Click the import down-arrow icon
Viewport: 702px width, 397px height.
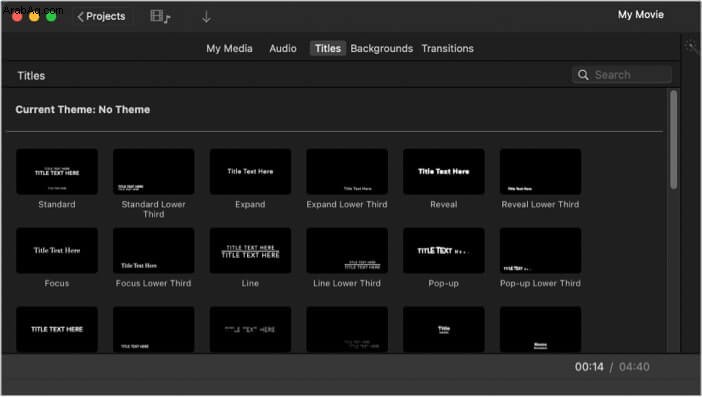coord(206,17)
